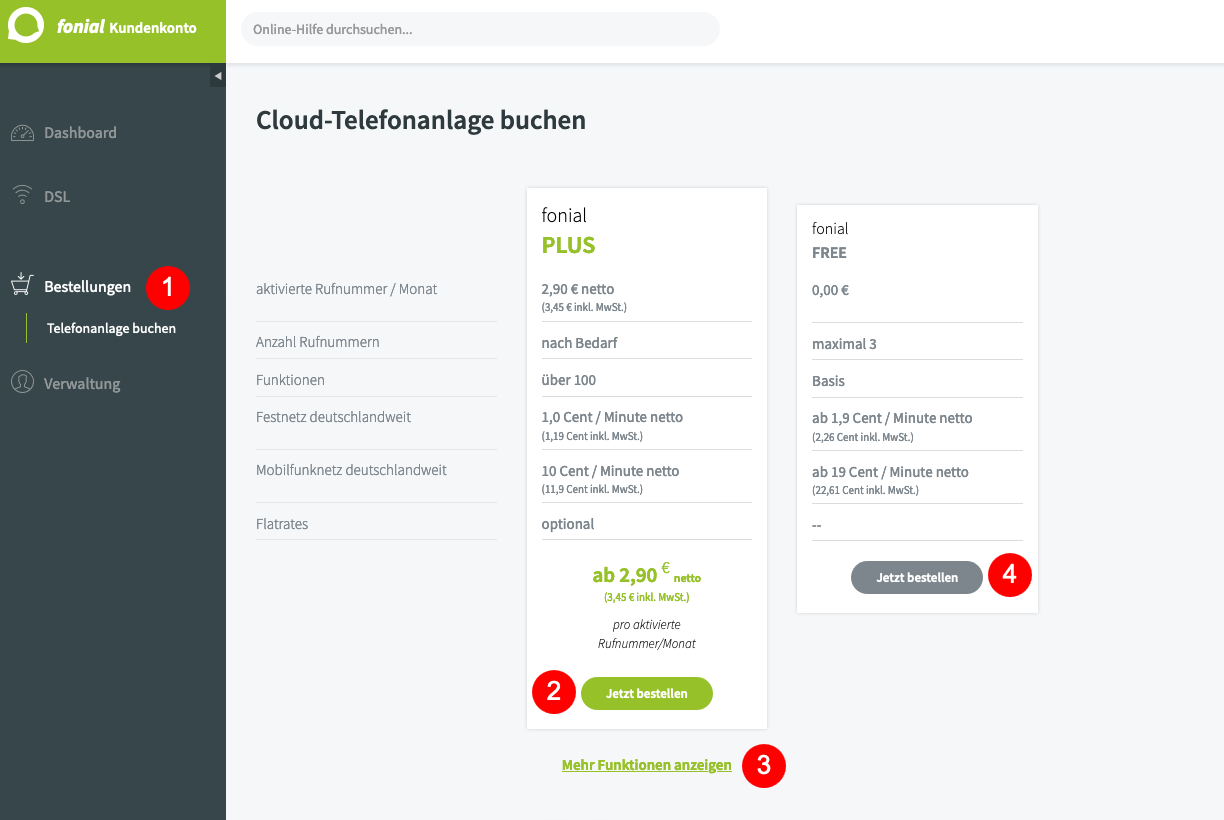Click the Mehr Funktionen anzeigen link
Viewport: 1224px width, 820px height.
[x=647, y=765]
